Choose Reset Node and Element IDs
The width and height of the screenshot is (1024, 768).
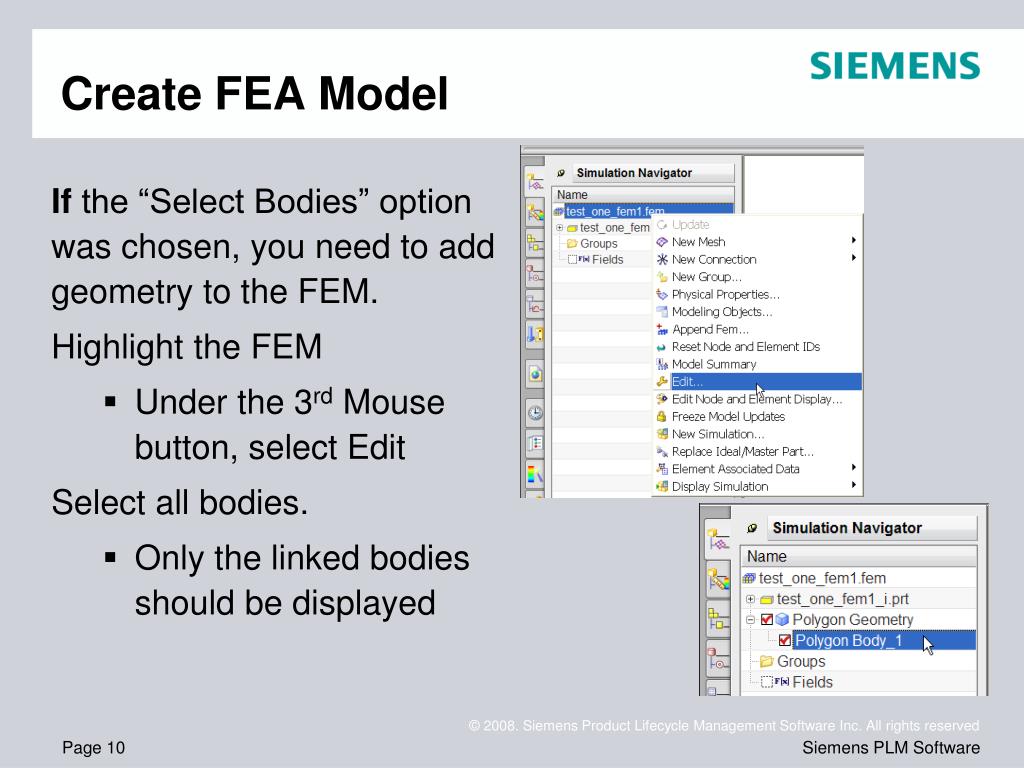click(758, 347)
